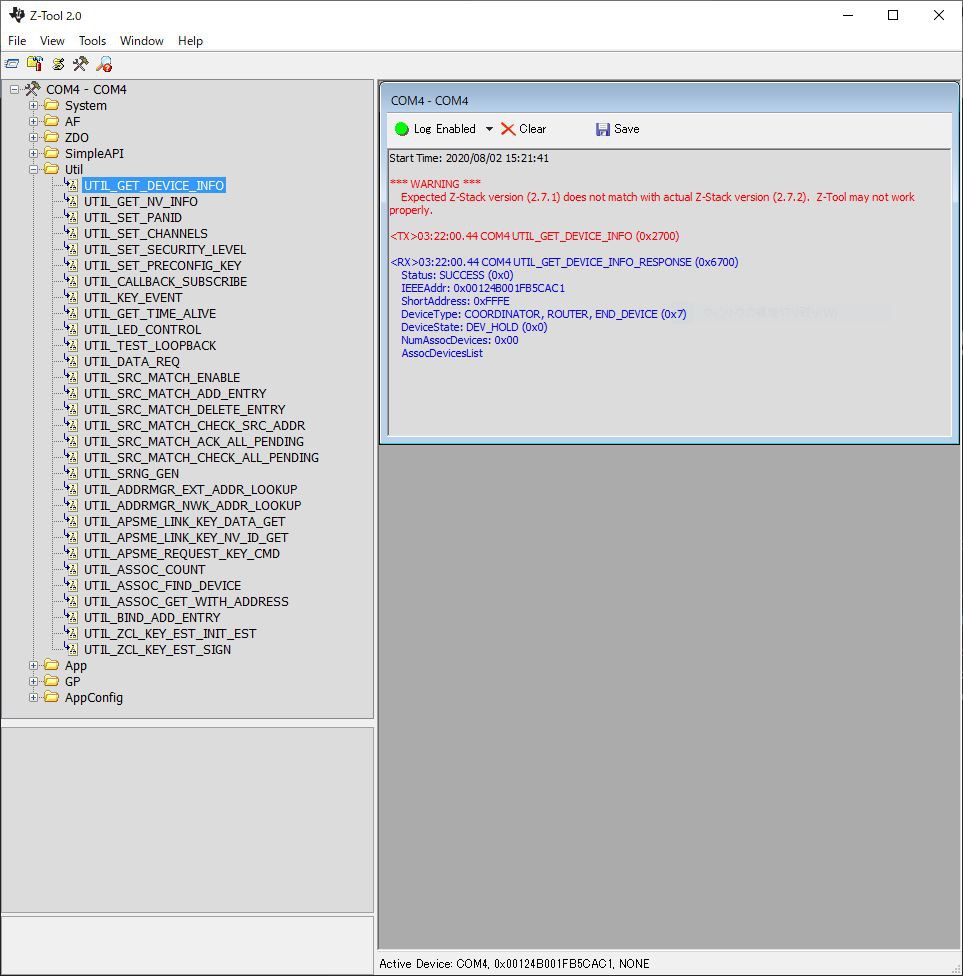Click the yellow script toolbar icon
The image size is (963, 976).
point(58,63)
